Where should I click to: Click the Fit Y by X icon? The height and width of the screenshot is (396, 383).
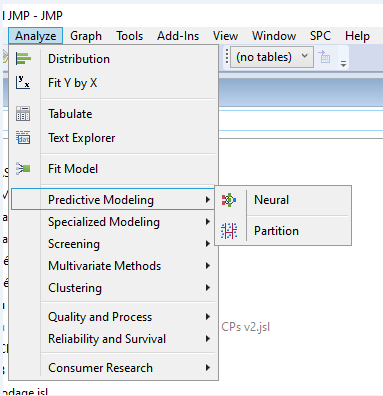[23, 82]
